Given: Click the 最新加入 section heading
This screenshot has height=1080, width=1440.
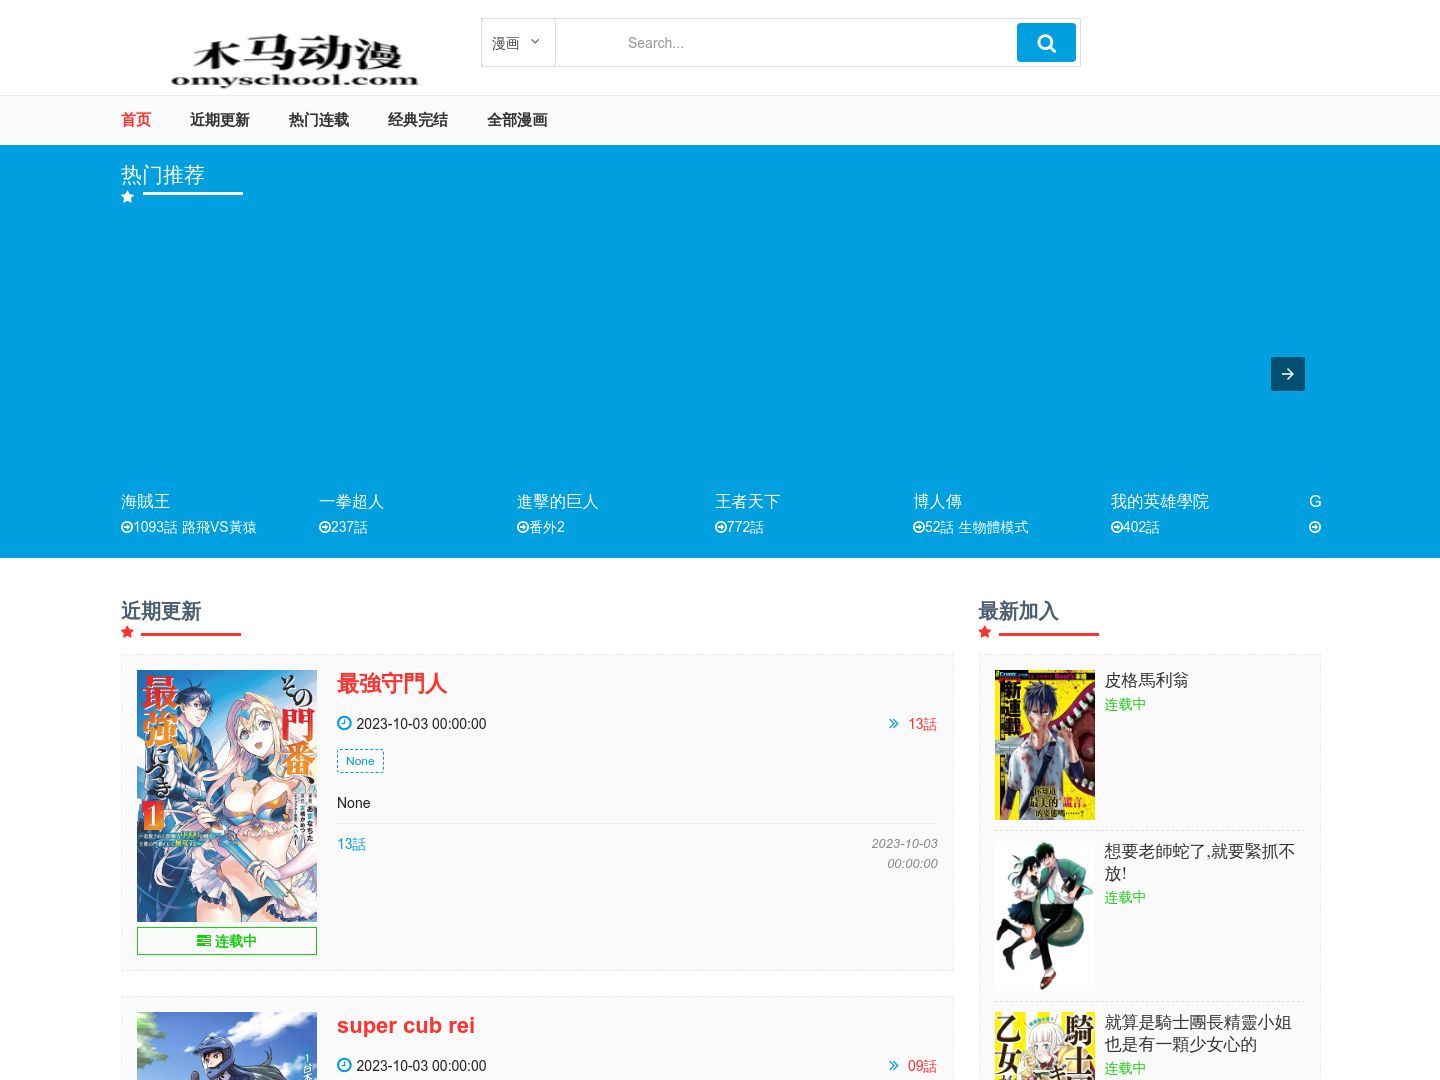Looking at the screenshot, I should point(1019,611).
